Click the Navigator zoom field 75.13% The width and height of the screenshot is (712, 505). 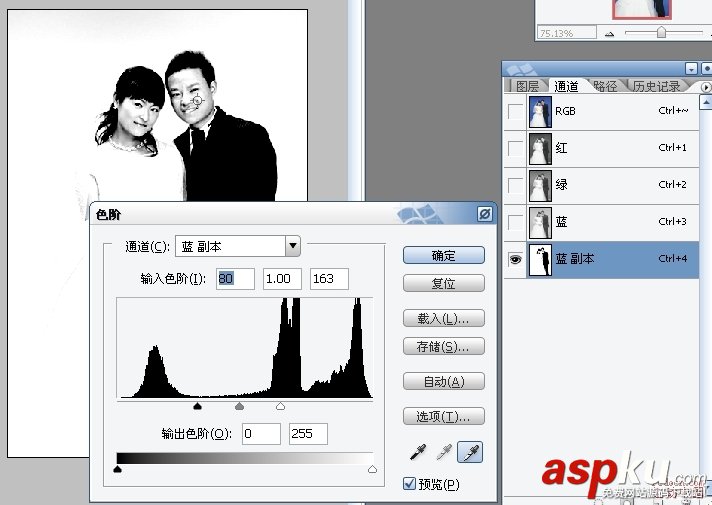click(x=567, y=33)
